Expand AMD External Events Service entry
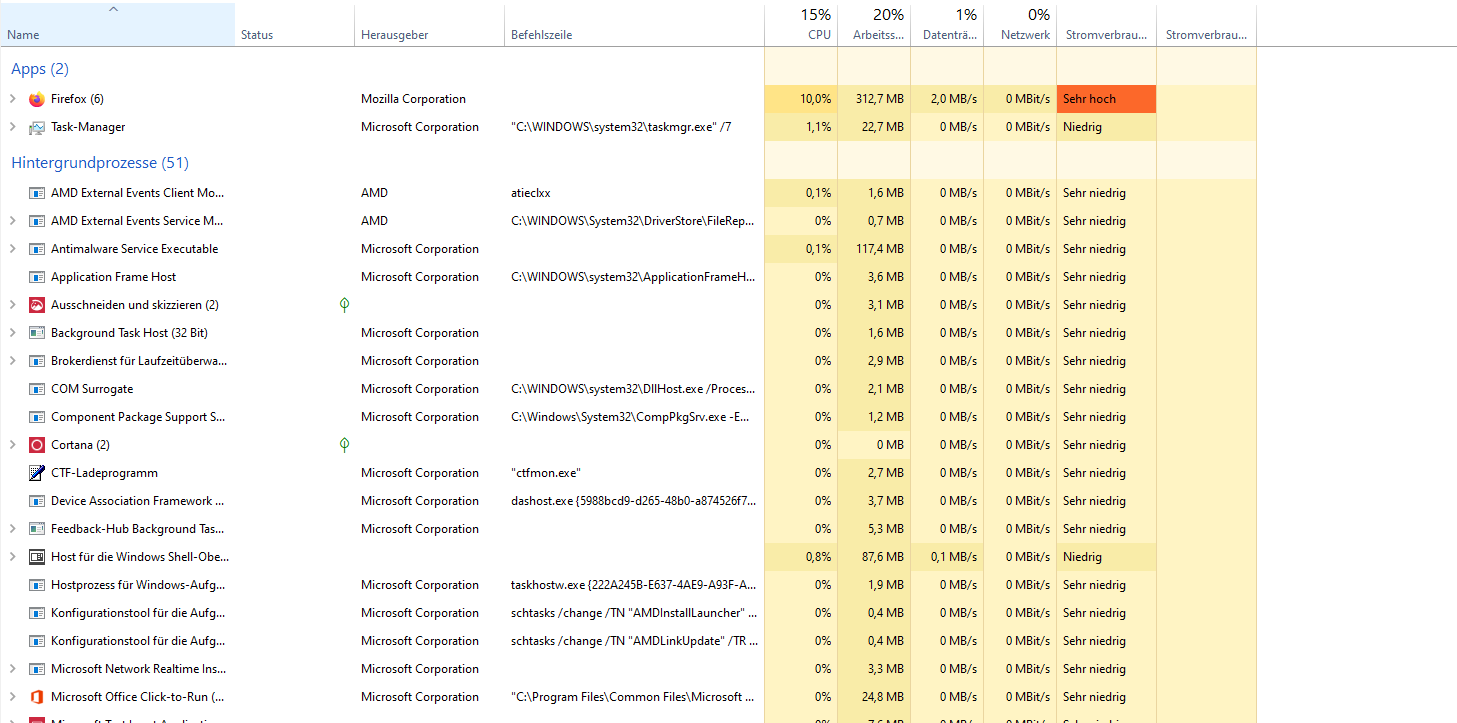The height and width of the screenshot is (723, 1457). pos(13,221)
